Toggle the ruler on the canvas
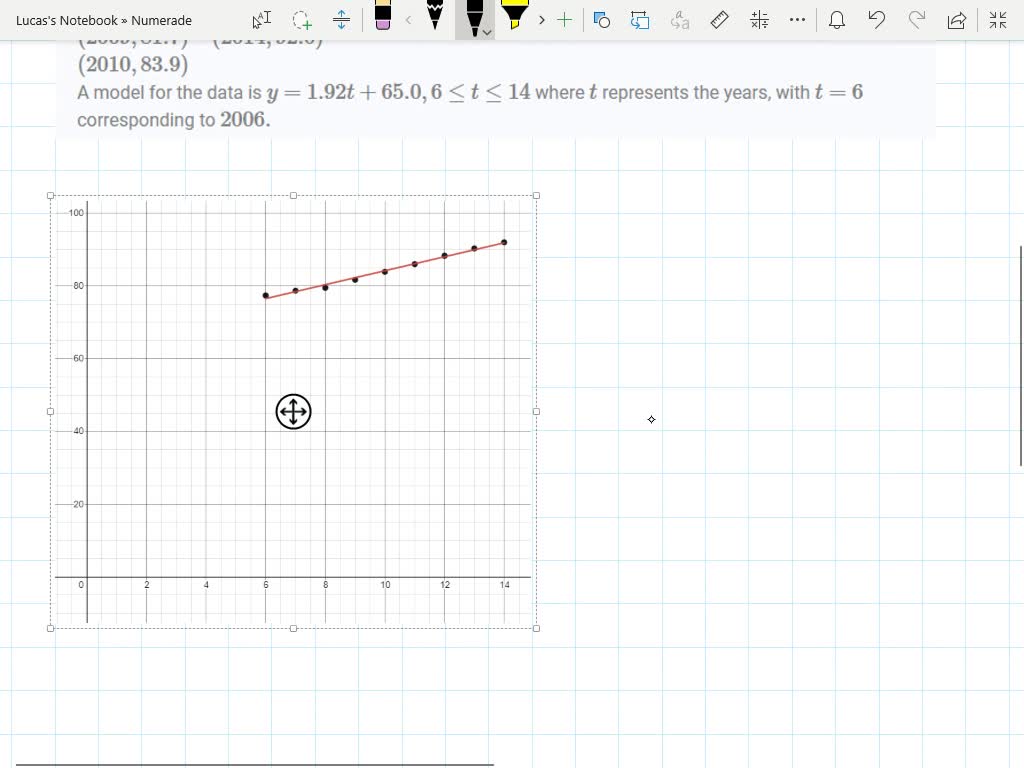The width and height of the screenshot is (1024, 768). pyautogui.click(x=719, y=20)
